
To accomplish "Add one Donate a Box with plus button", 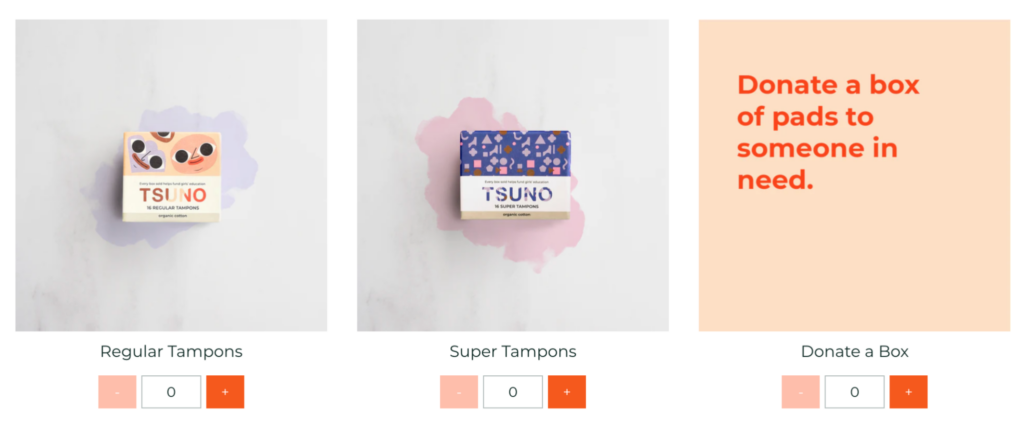I will (x=908, y=392).
